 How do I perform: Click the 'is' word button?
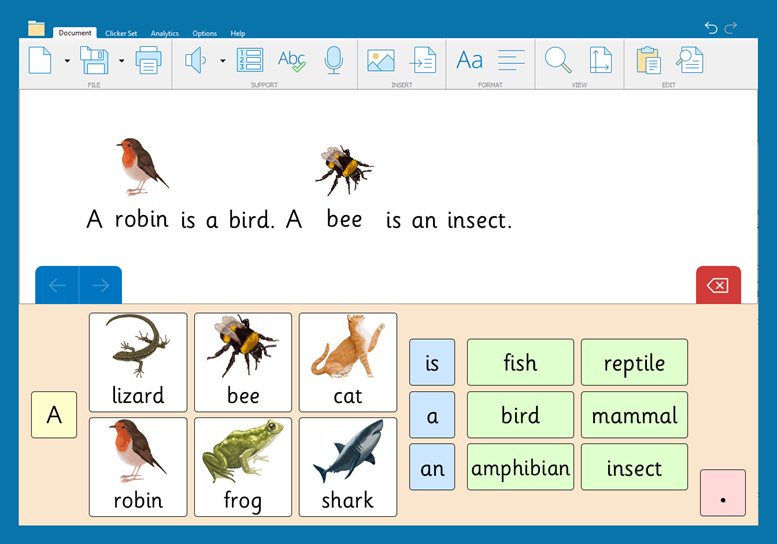[x=432, y=362]
